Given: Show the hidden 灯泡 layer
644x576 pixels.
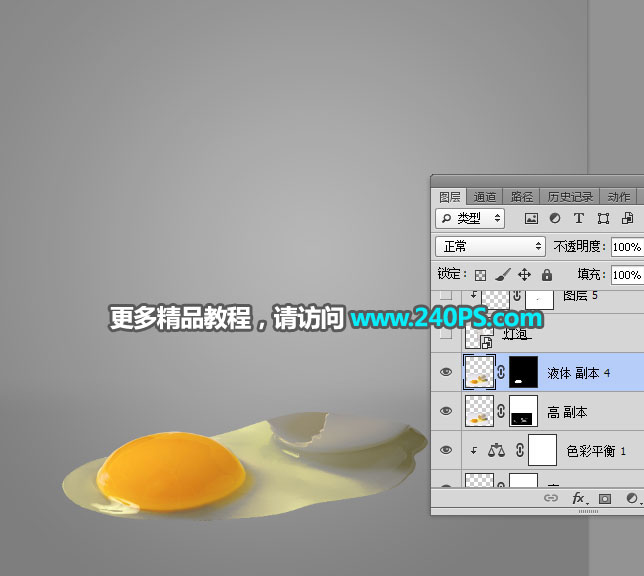Looking at the screenshot, I should (x=446, y=334).
